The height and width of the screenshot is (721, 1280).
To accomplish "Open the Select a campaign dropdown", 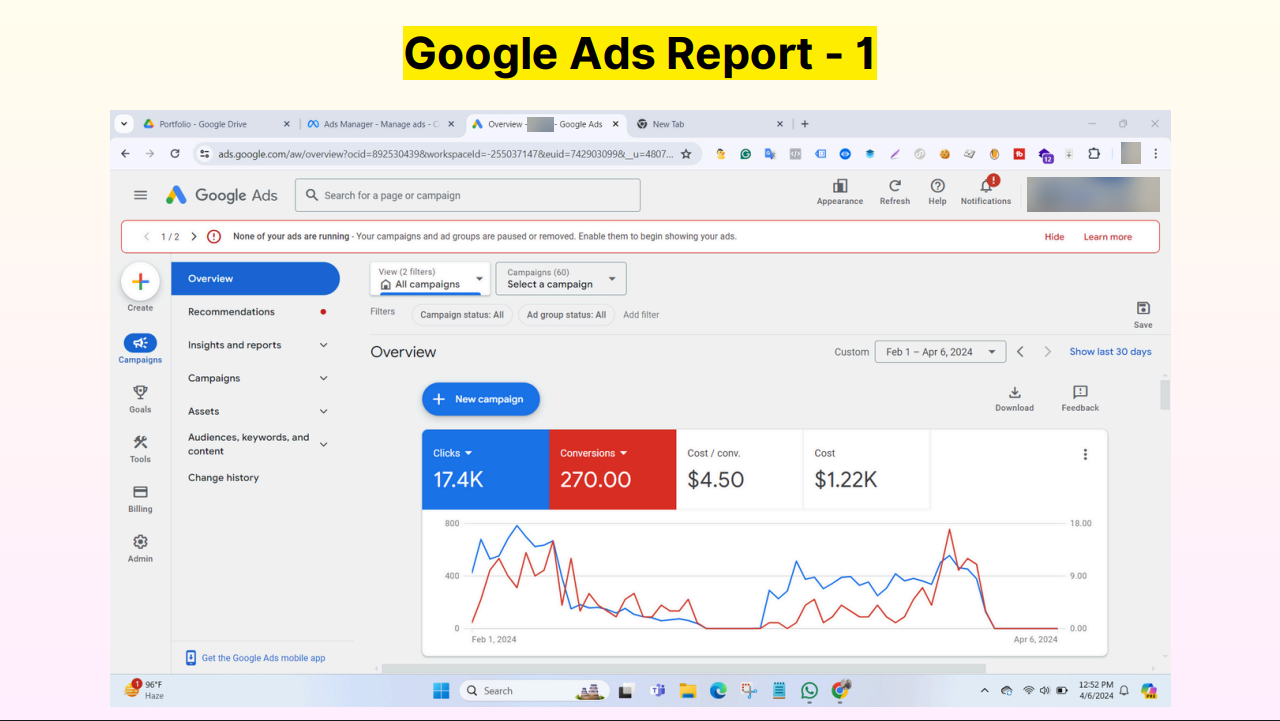I will pos(561,279).
